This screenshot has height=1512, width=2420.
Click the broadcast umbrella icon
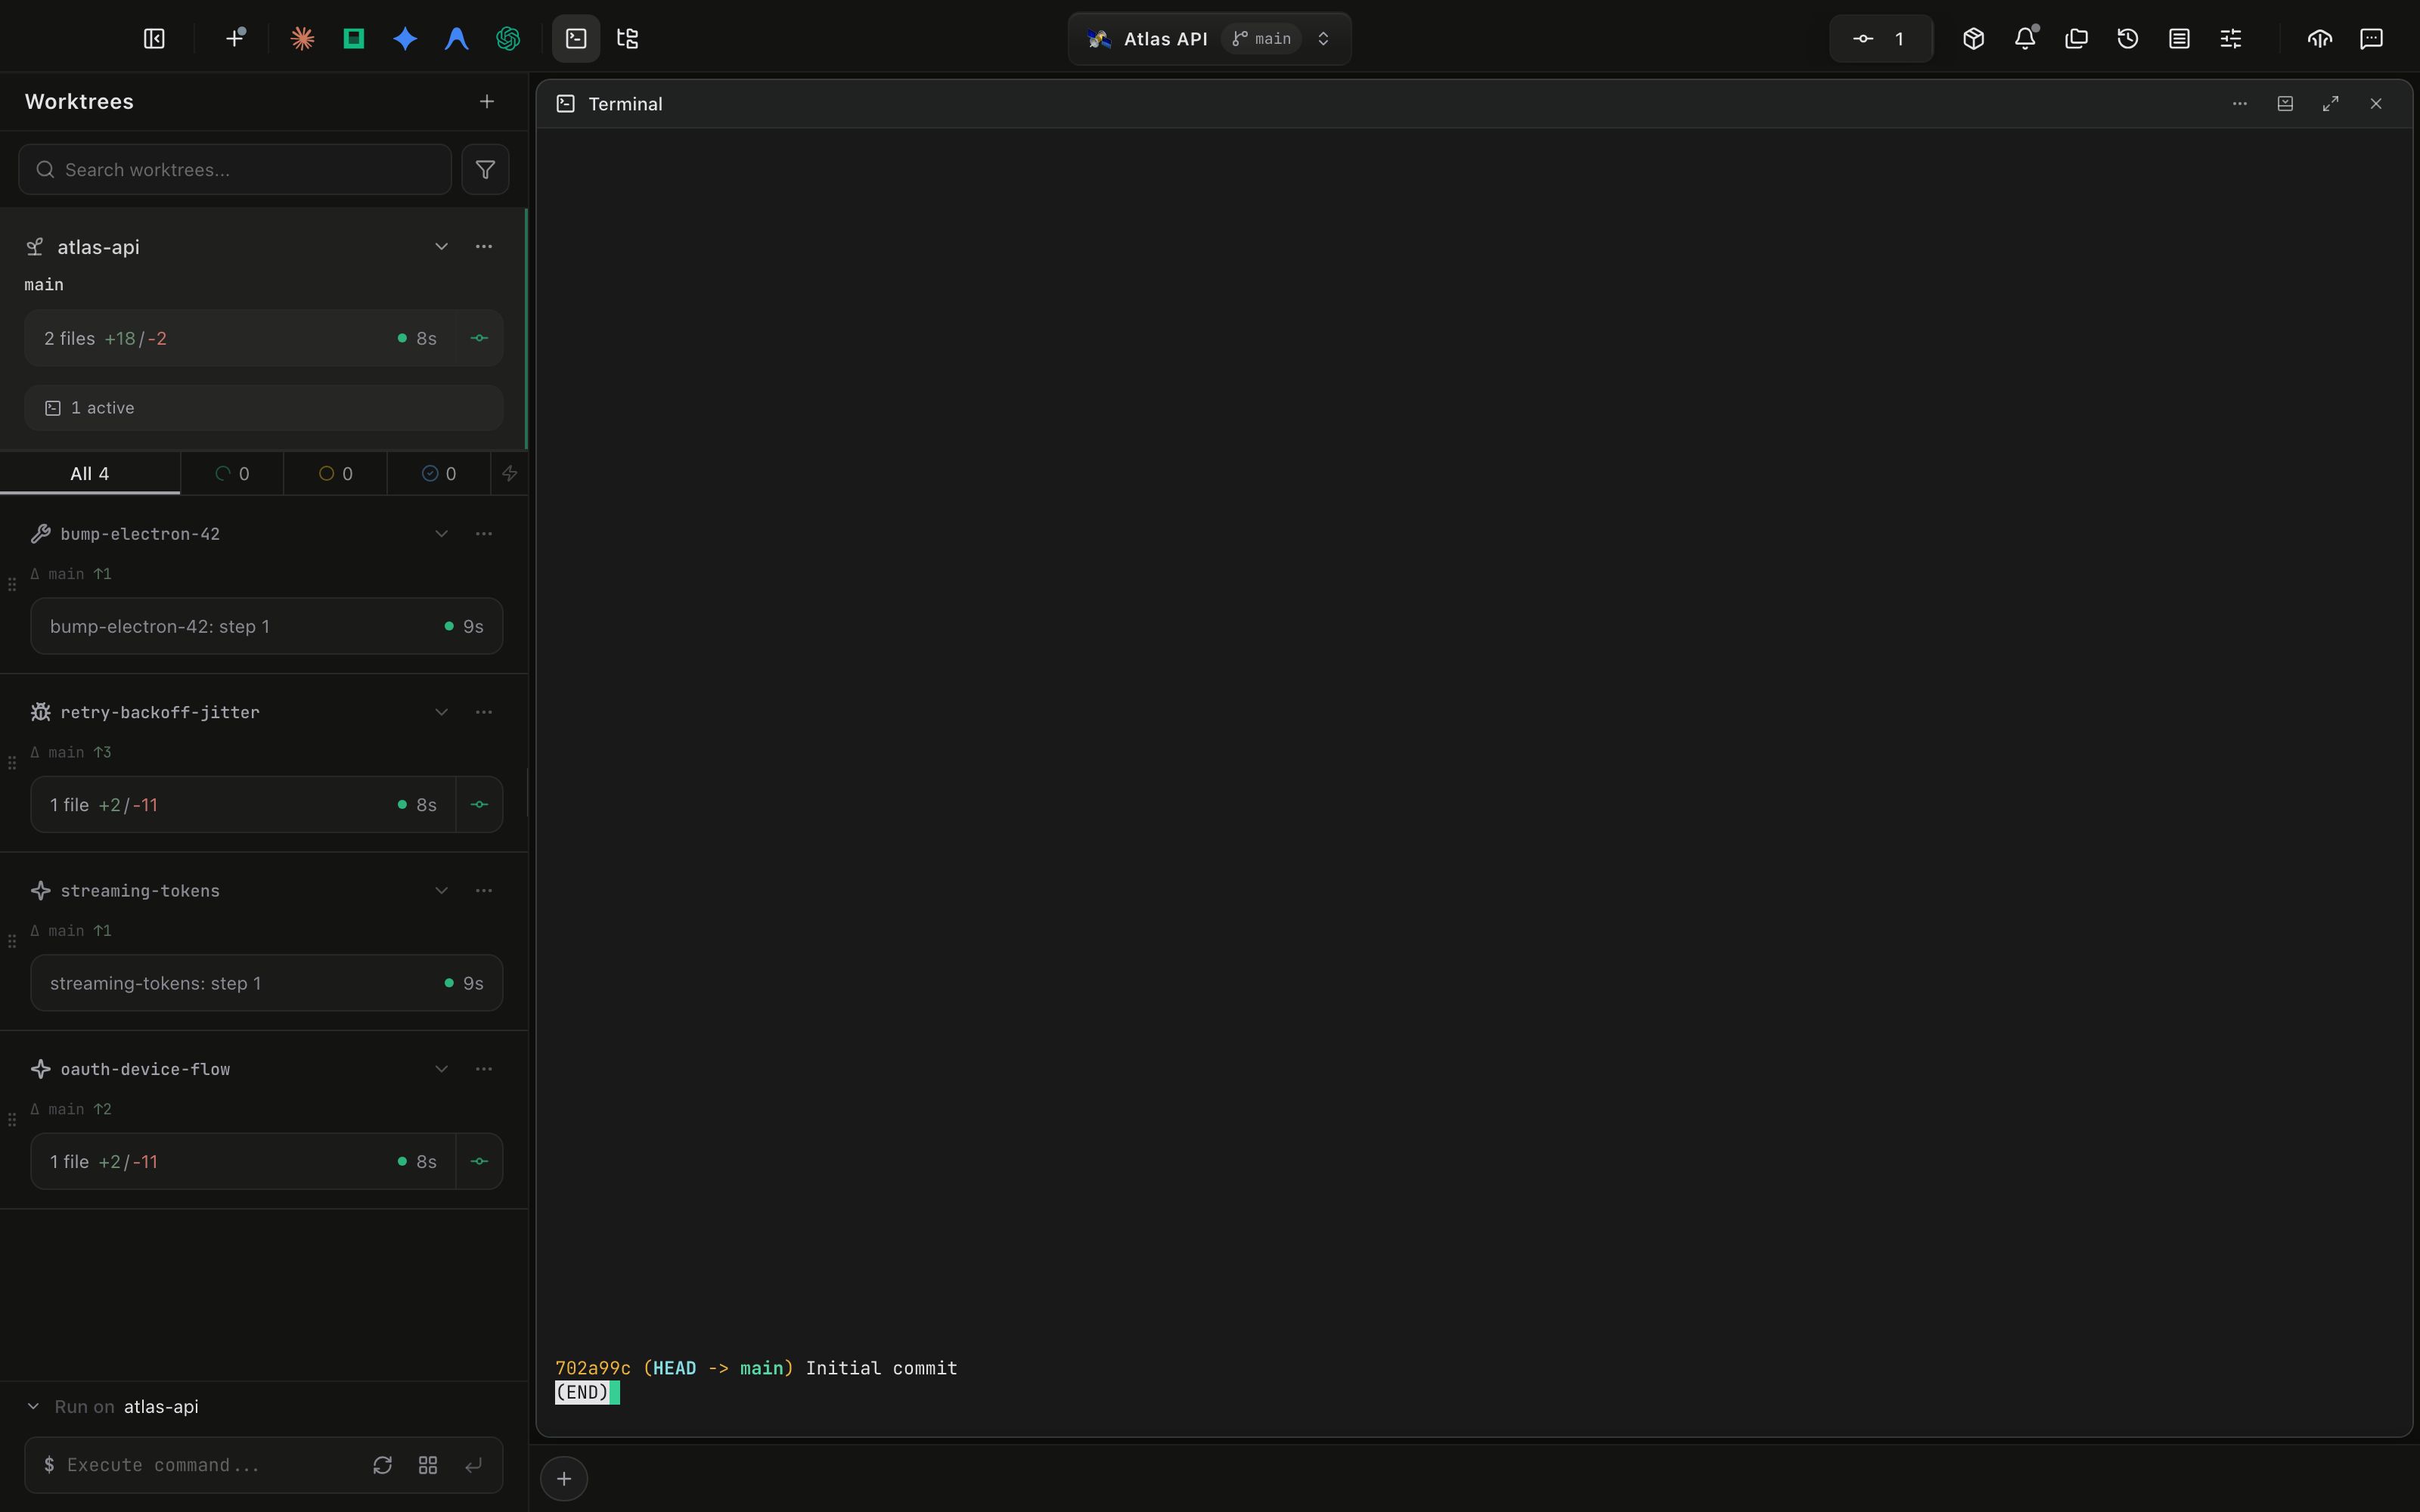pyautogui.click(x=2320, y=39)
